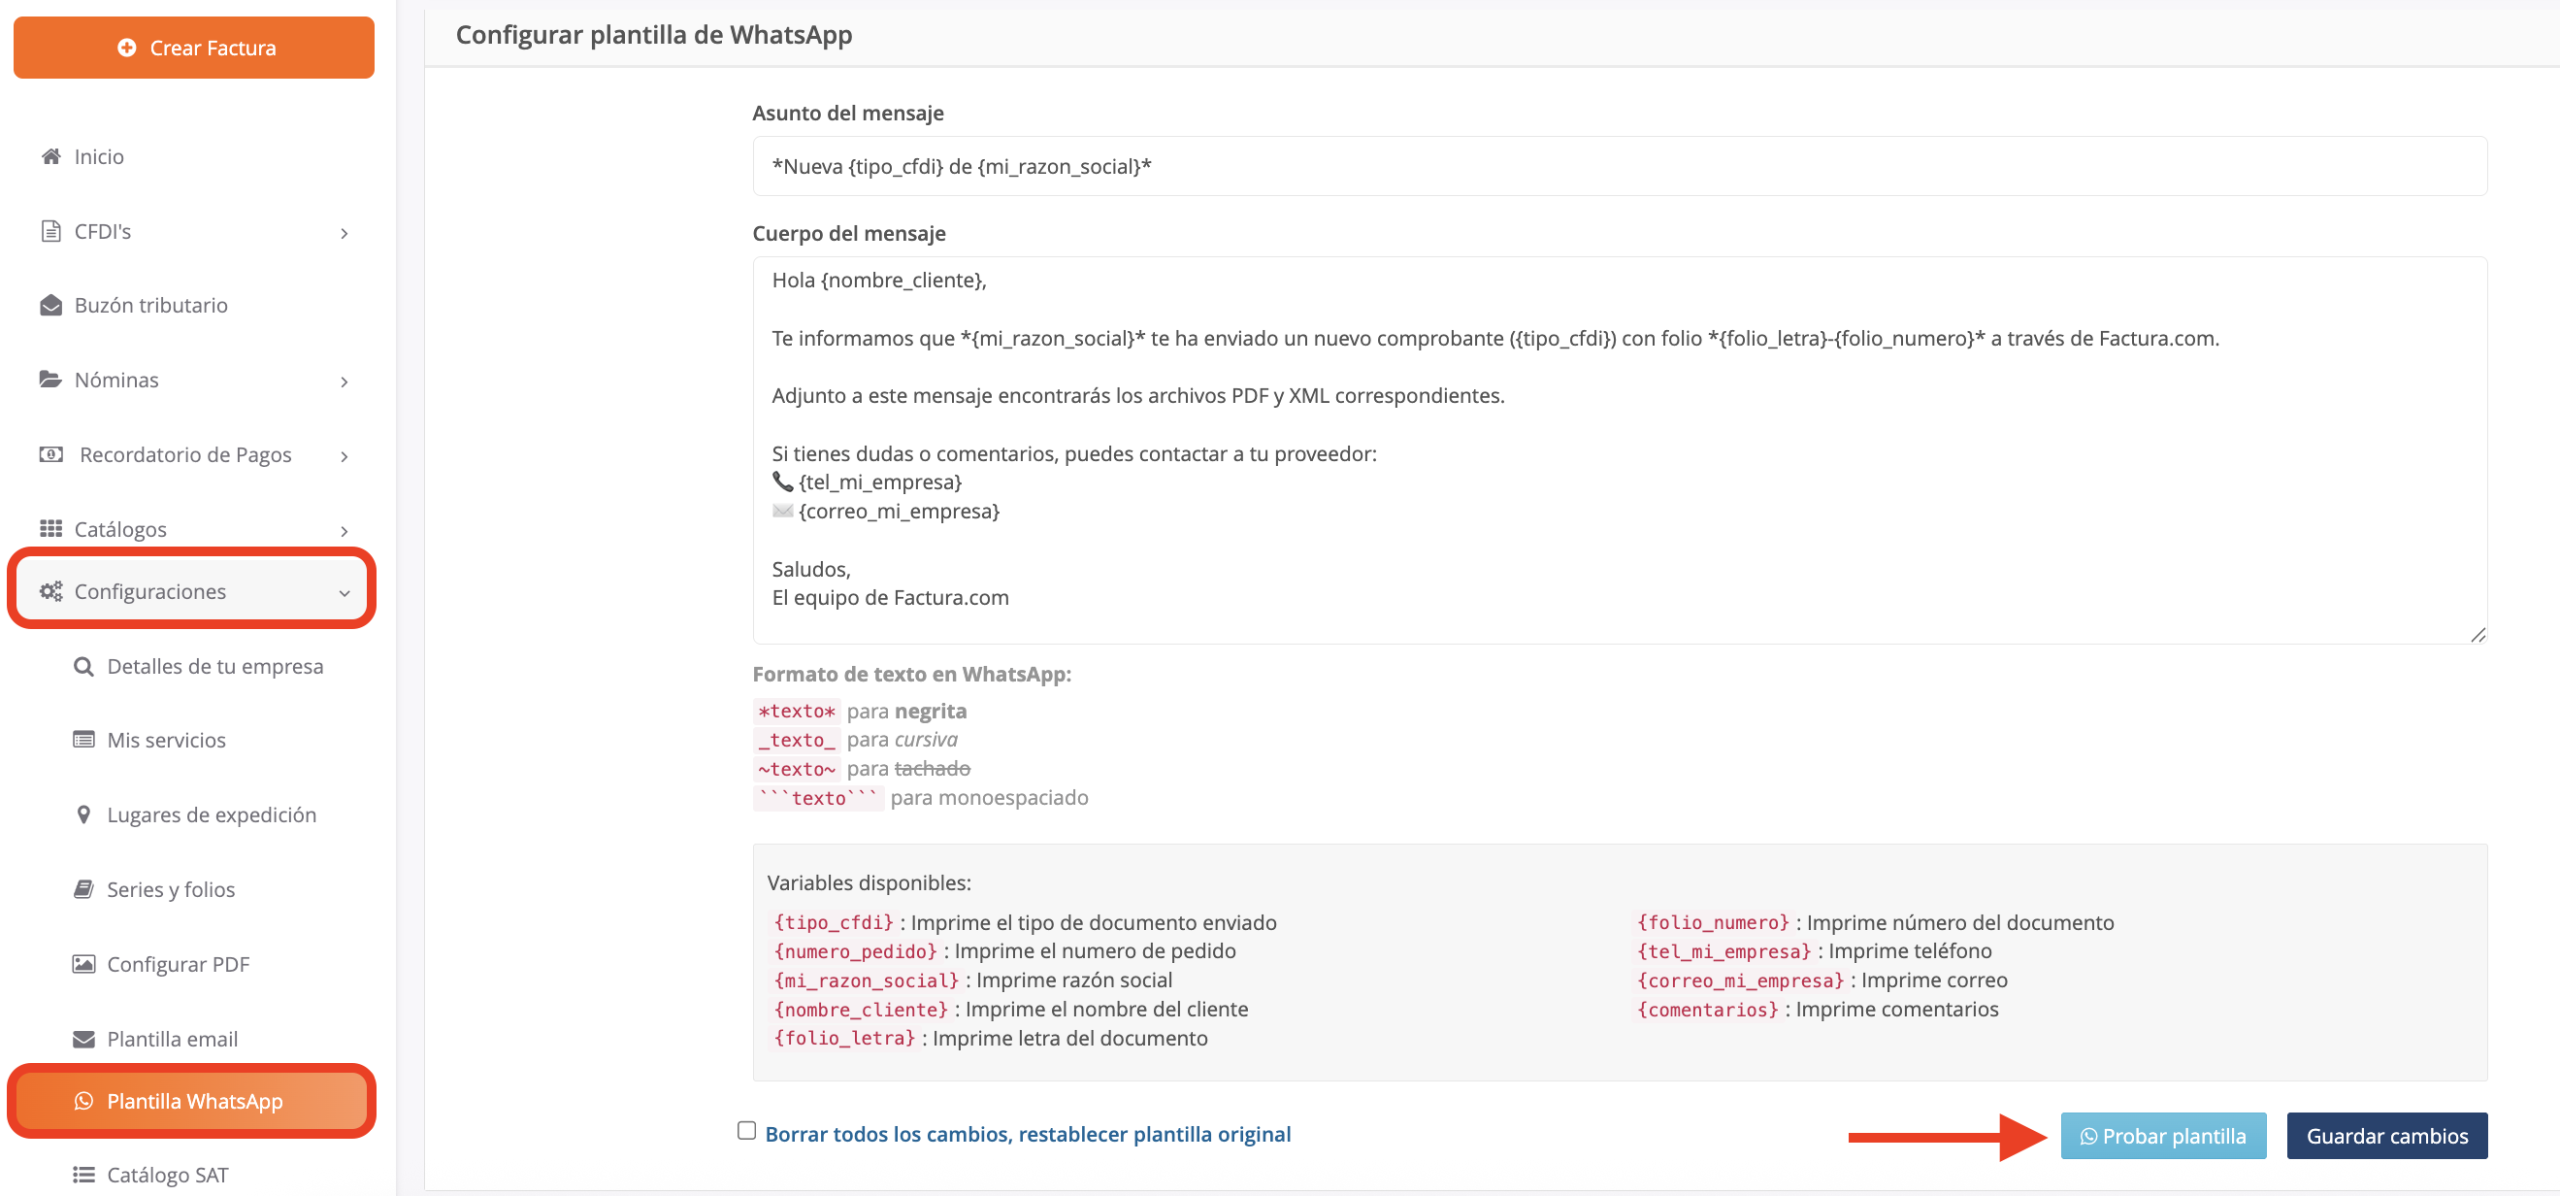Click the Guardar cambios button
The height and width of the screenshot is (1196, 2560).
[2387, 1136]
